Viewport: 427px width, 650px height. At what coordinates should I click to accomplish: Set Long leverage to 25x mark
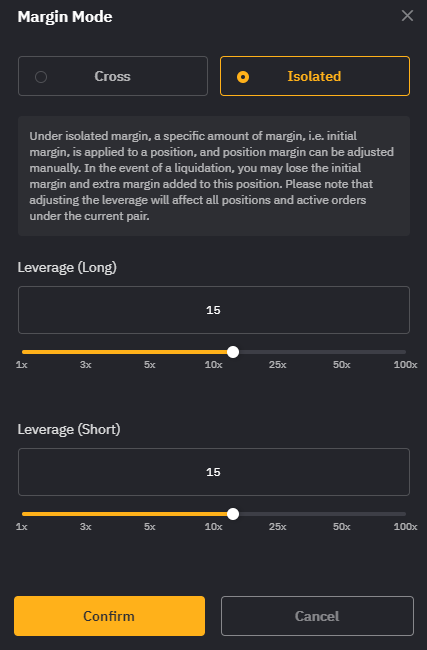click(x=278, y=364)
